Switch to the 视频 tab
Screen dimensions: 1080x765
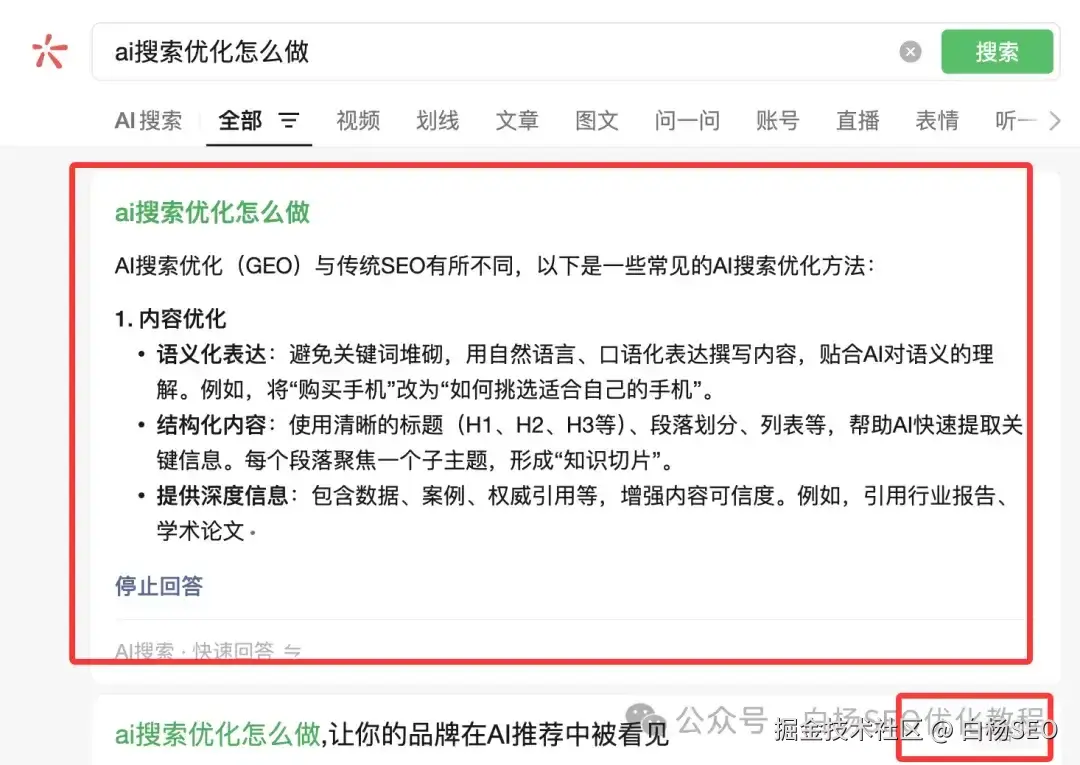357,120
